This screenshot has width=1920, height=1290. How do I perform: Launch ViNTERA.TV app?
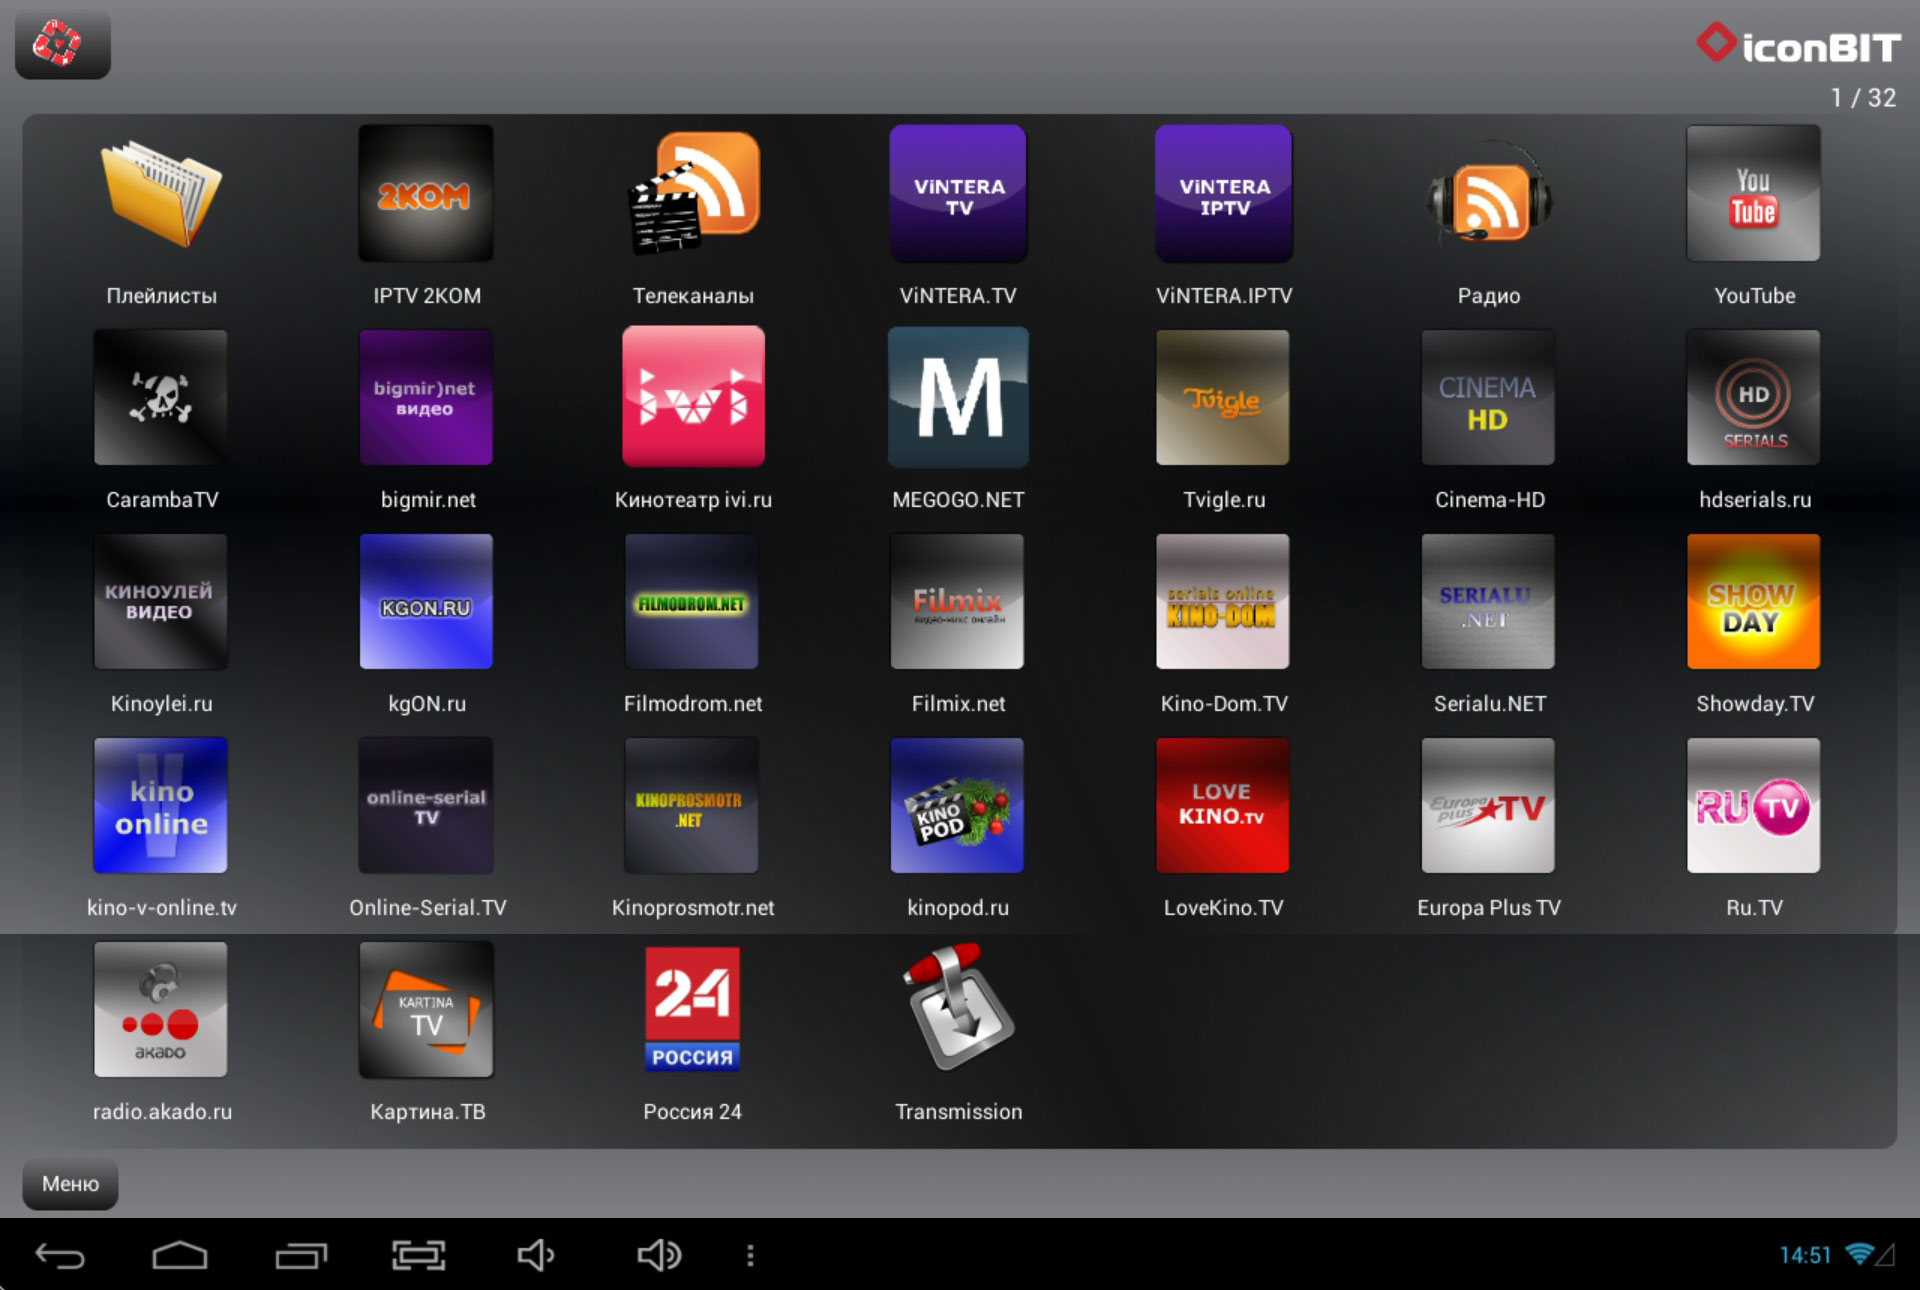click(x=958, y=194)
